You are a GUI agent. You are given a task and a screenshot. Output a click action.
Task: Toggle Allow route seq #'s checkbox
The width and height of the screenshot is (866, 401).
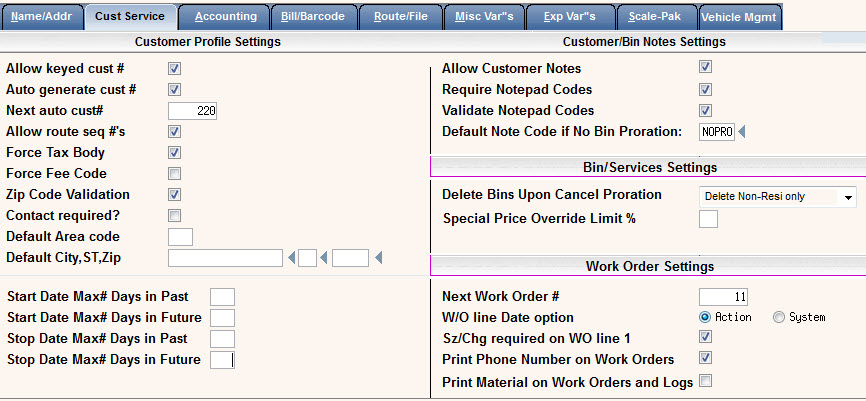point(175,131)
